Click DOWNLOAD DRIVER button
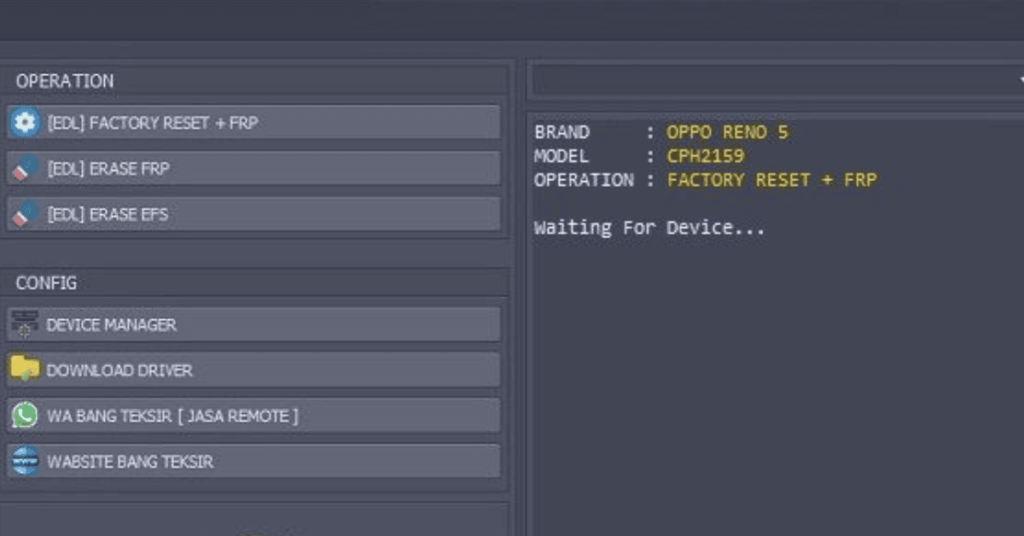 click(254, 370)
